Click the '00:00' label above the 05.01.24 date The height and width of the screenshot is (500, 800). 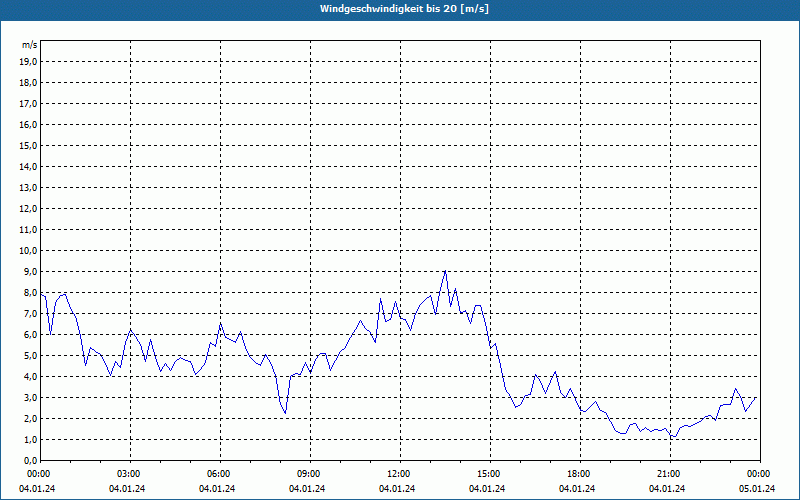759,474
